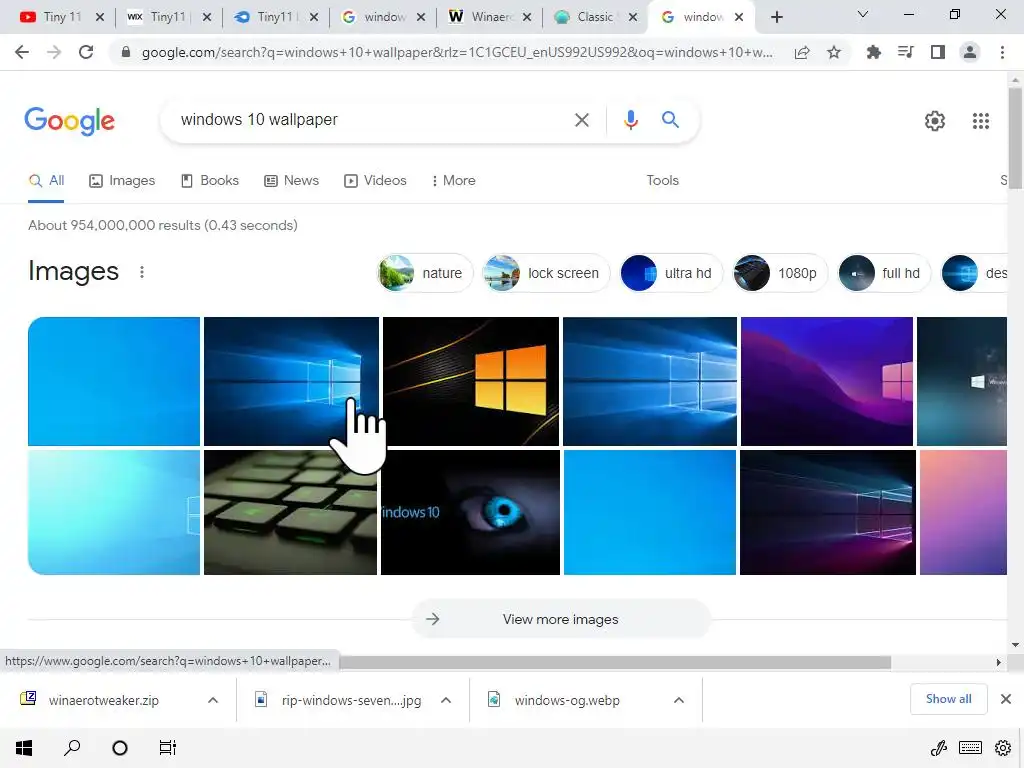Click the vertical page scrollbar thumb
1024x768 pixels.
point(1015,138)
